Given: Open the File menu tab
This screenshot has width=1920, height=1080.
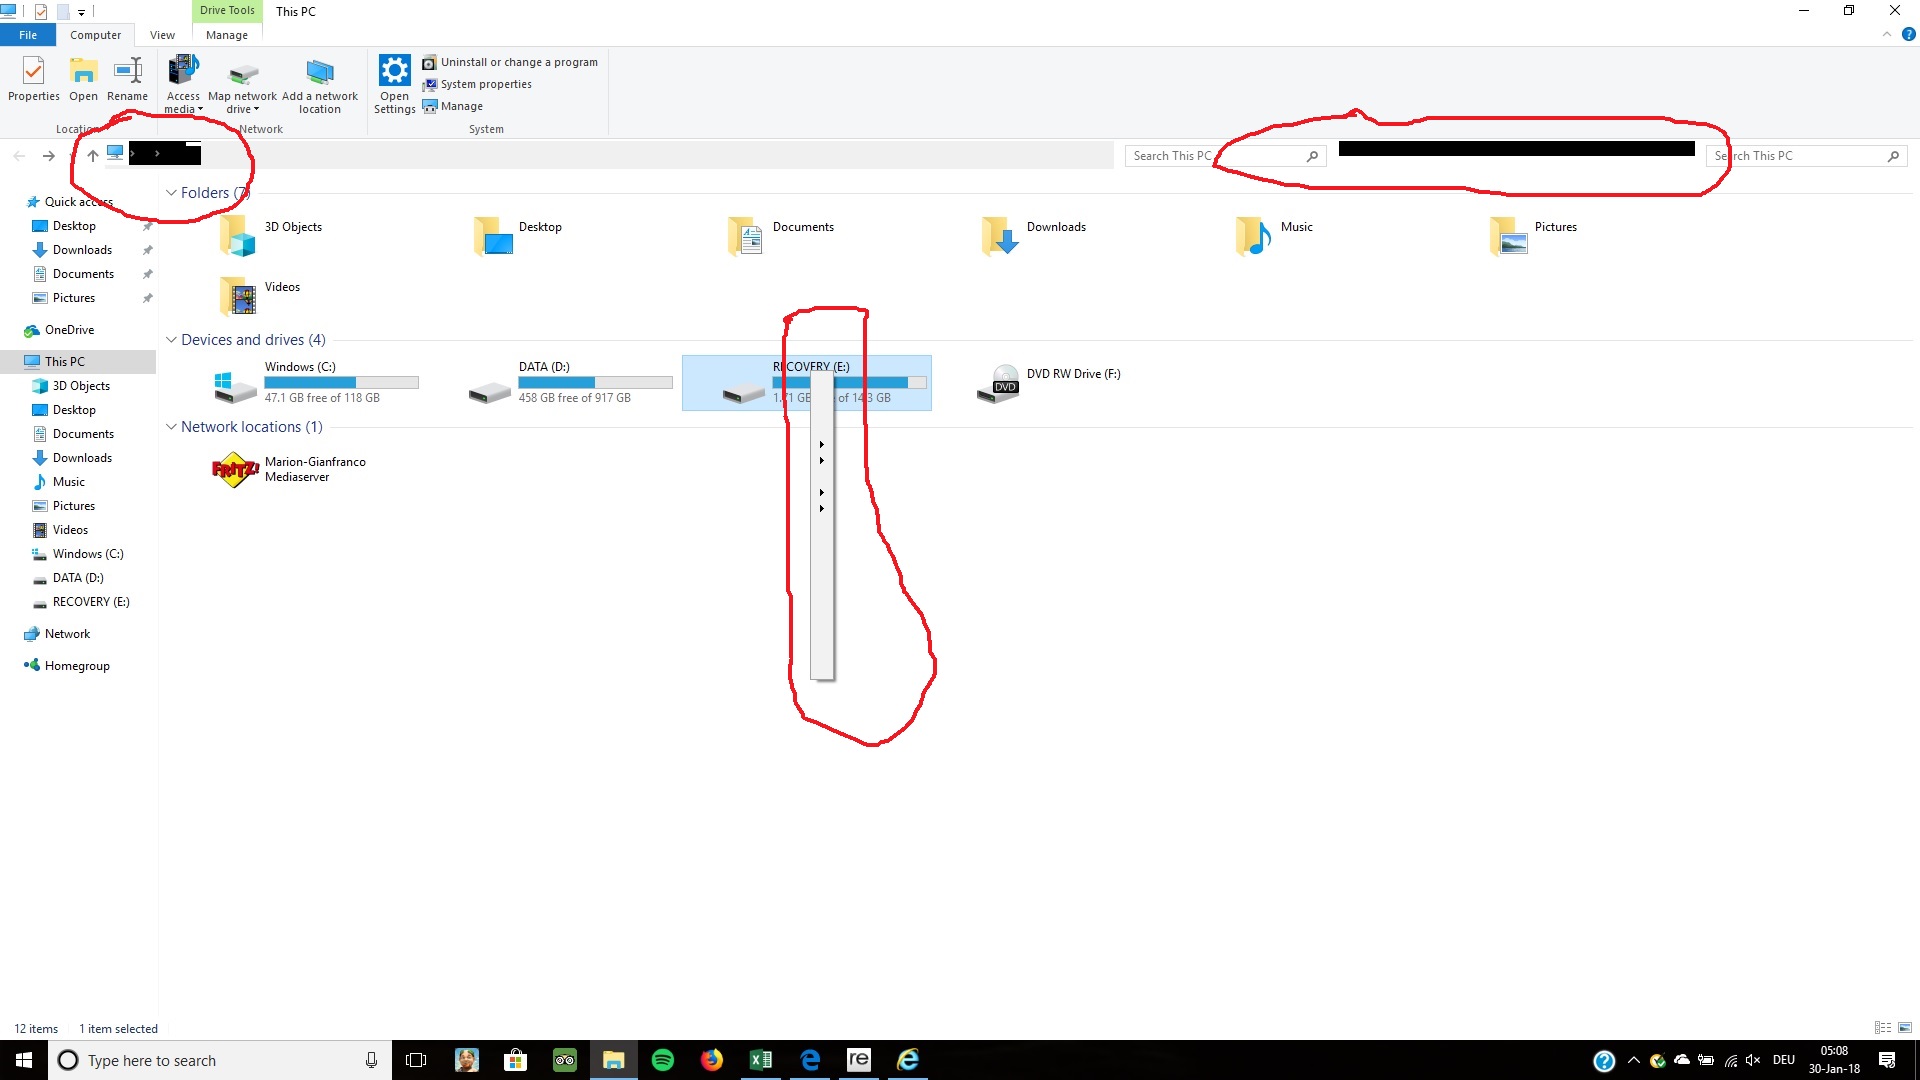Looking at the screenshot, I should pyautogui.click(x=28, y=35).
